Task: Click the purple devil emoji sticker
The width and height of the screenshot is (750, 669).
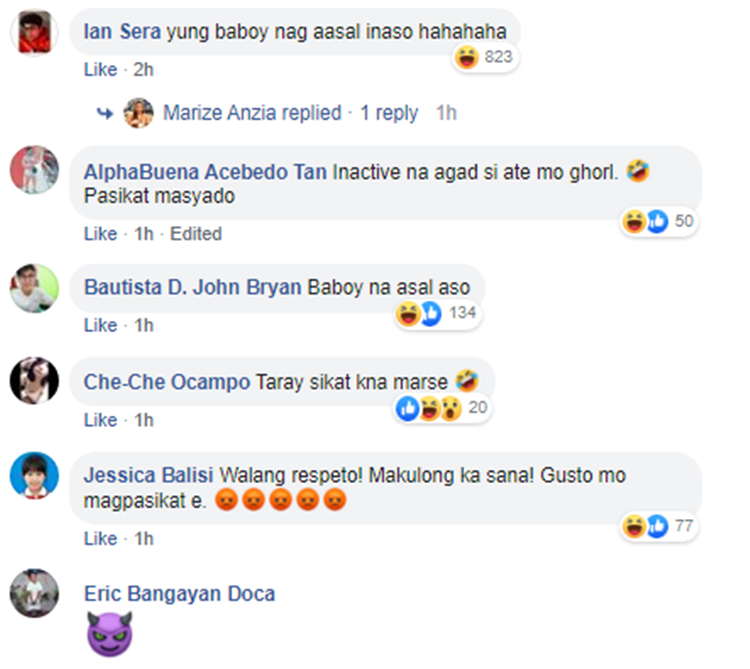Action: pyautogui.click(x=110, y=634)
